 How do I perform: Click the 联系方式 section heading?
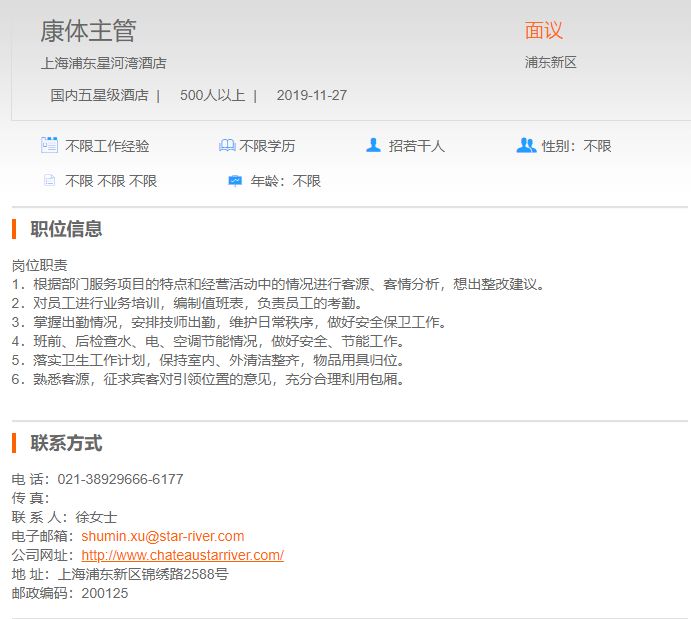point(66,443)
